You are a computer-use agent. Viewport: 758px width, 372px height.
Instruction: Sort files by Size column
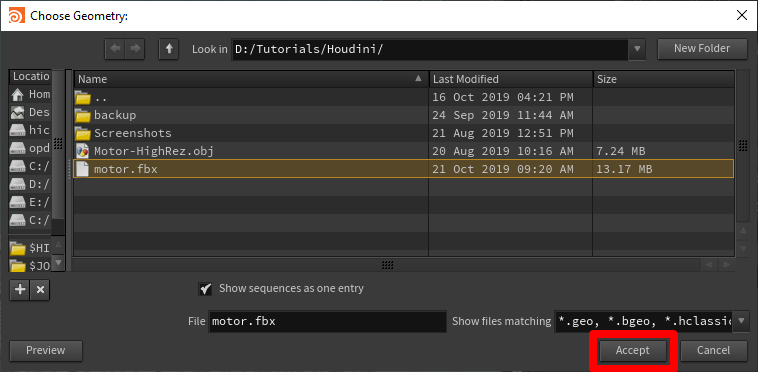tap(663, 79)
